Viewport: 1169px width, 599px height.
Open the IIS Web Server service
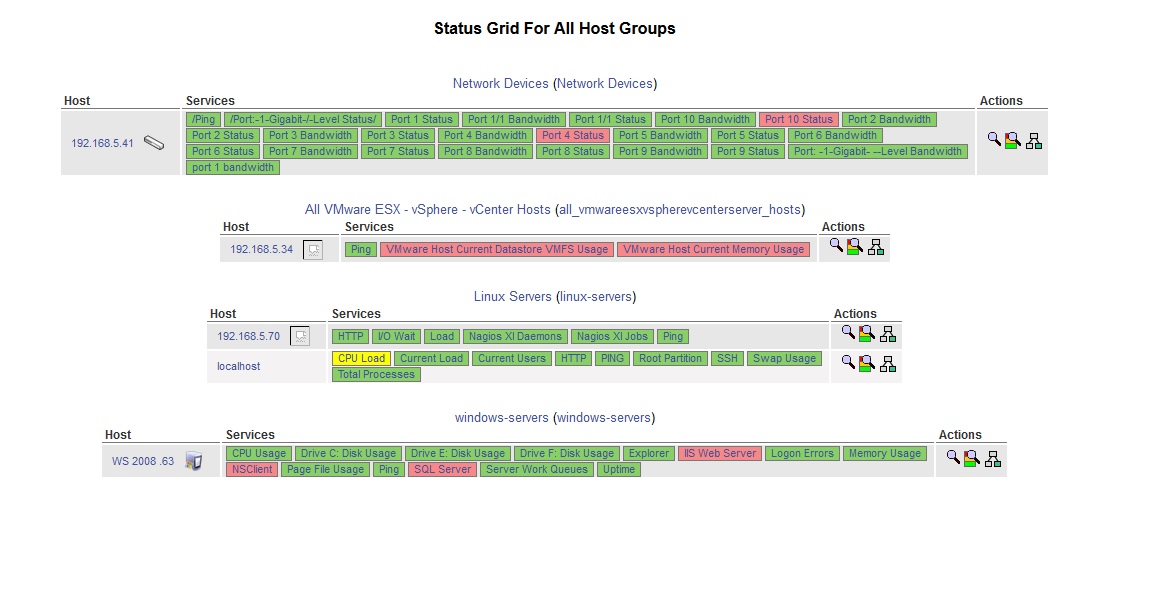pyautogui.click(x=719, y=453)
